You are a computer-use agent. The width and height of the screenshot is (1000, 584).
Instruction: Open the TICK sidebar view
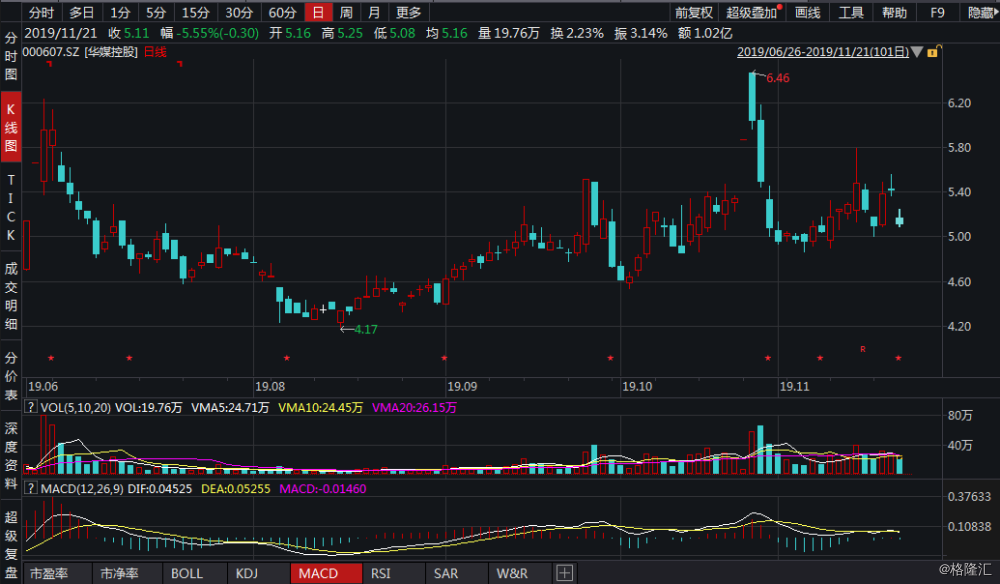point(11,207)
